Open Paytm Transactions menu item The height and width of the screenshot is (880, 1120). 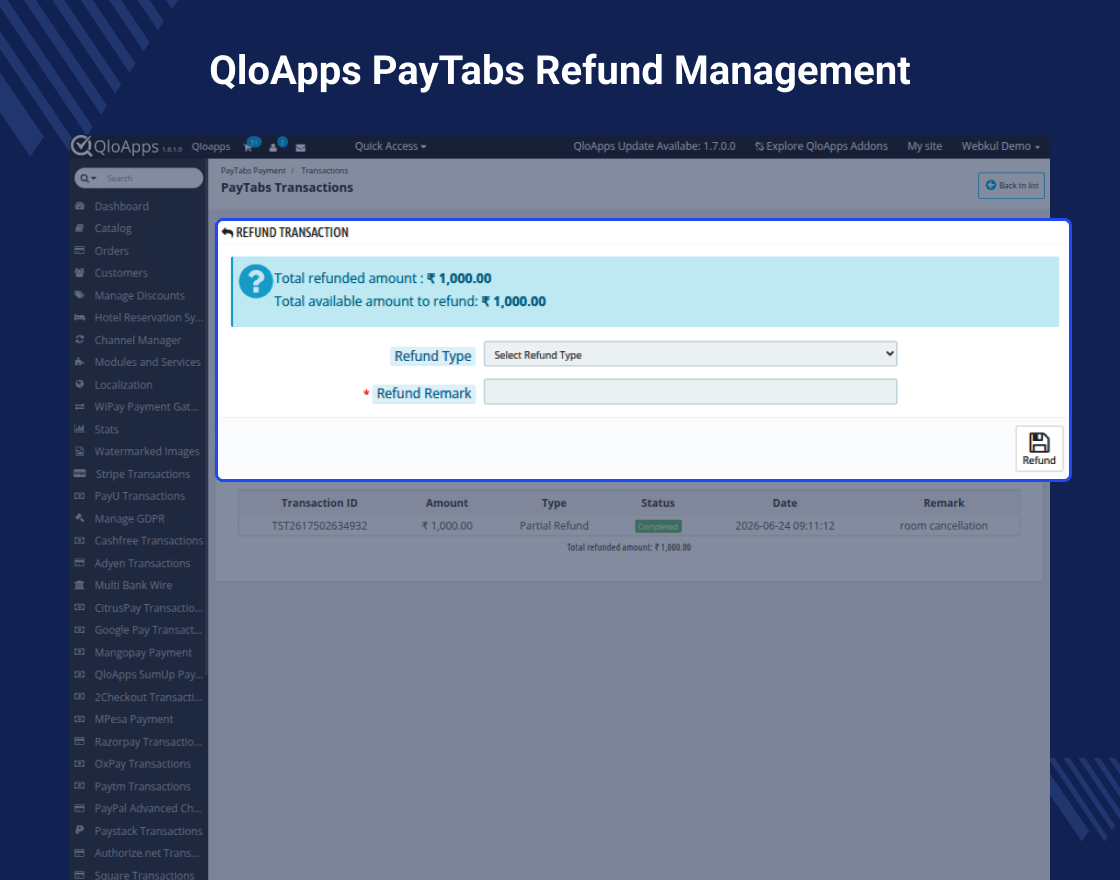142,786
